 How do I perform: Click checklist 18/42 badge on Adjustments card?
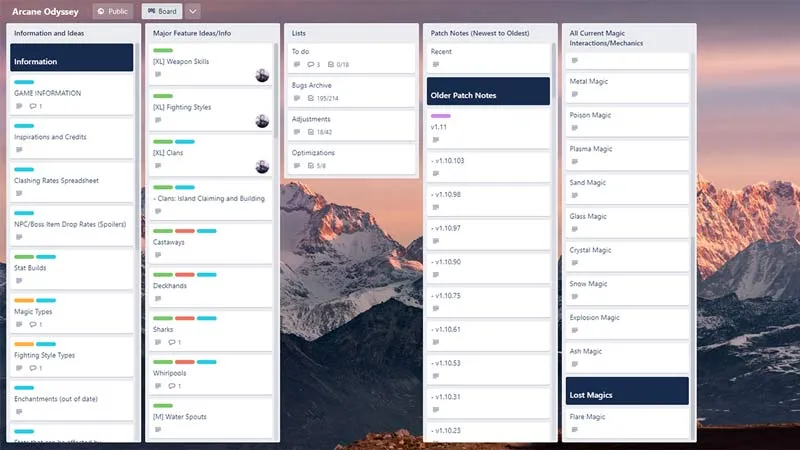[x=319, y=132]
